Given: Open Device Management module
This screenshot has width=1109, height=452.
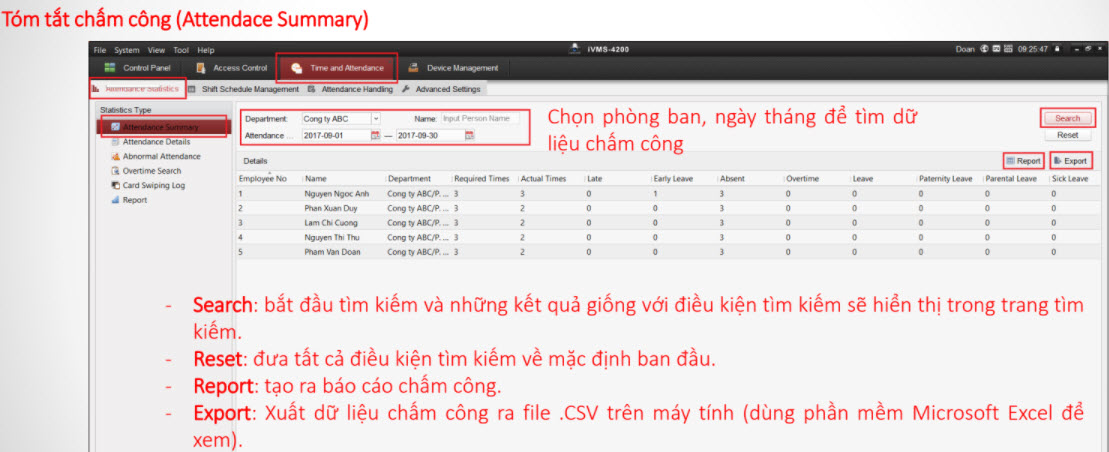Looking at the screenshot, I should (x=453, y=68).
